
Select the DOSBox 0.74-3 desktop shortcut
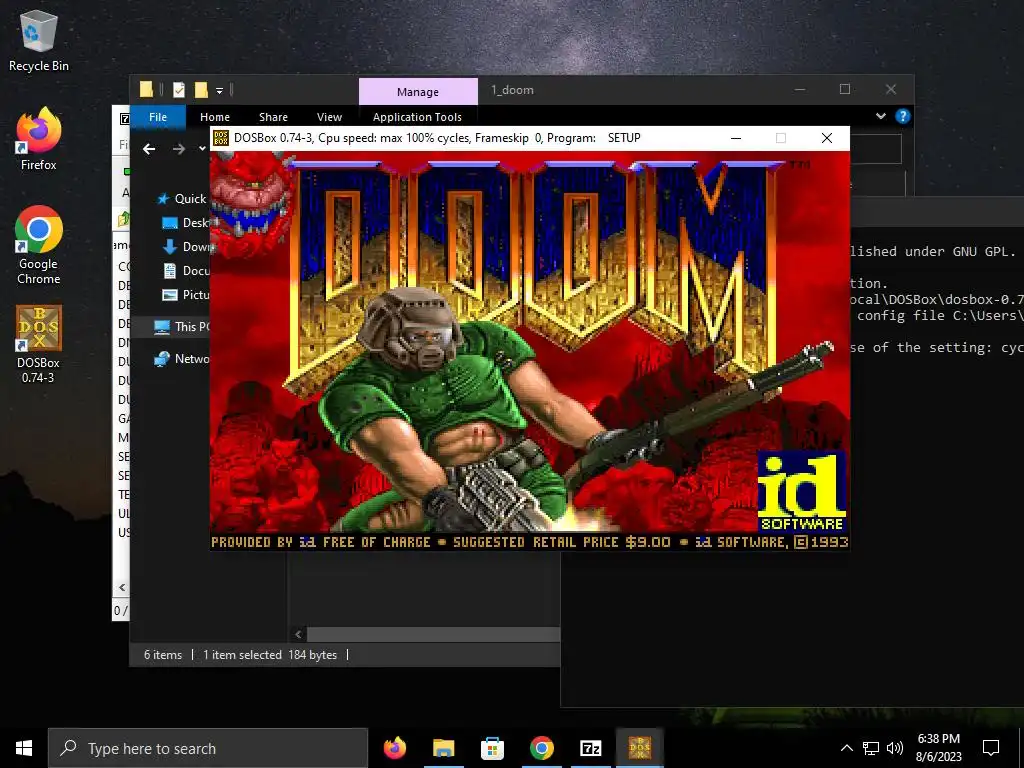click(39, 344)
